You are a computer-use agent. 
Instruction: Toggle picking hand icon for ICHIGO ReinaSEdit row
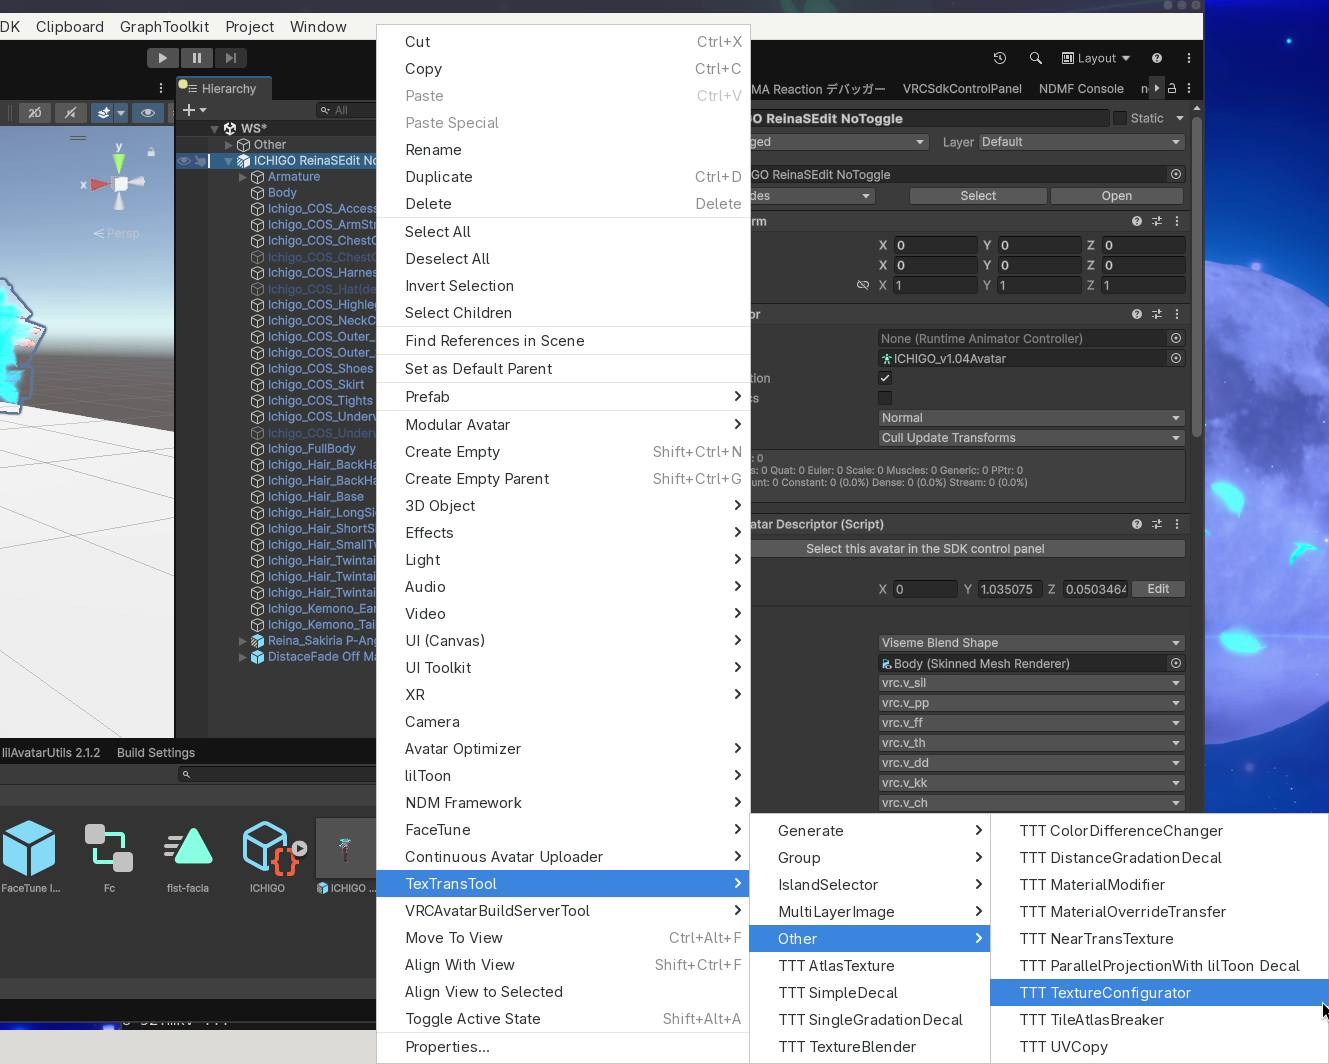click(x=200, y=161)
